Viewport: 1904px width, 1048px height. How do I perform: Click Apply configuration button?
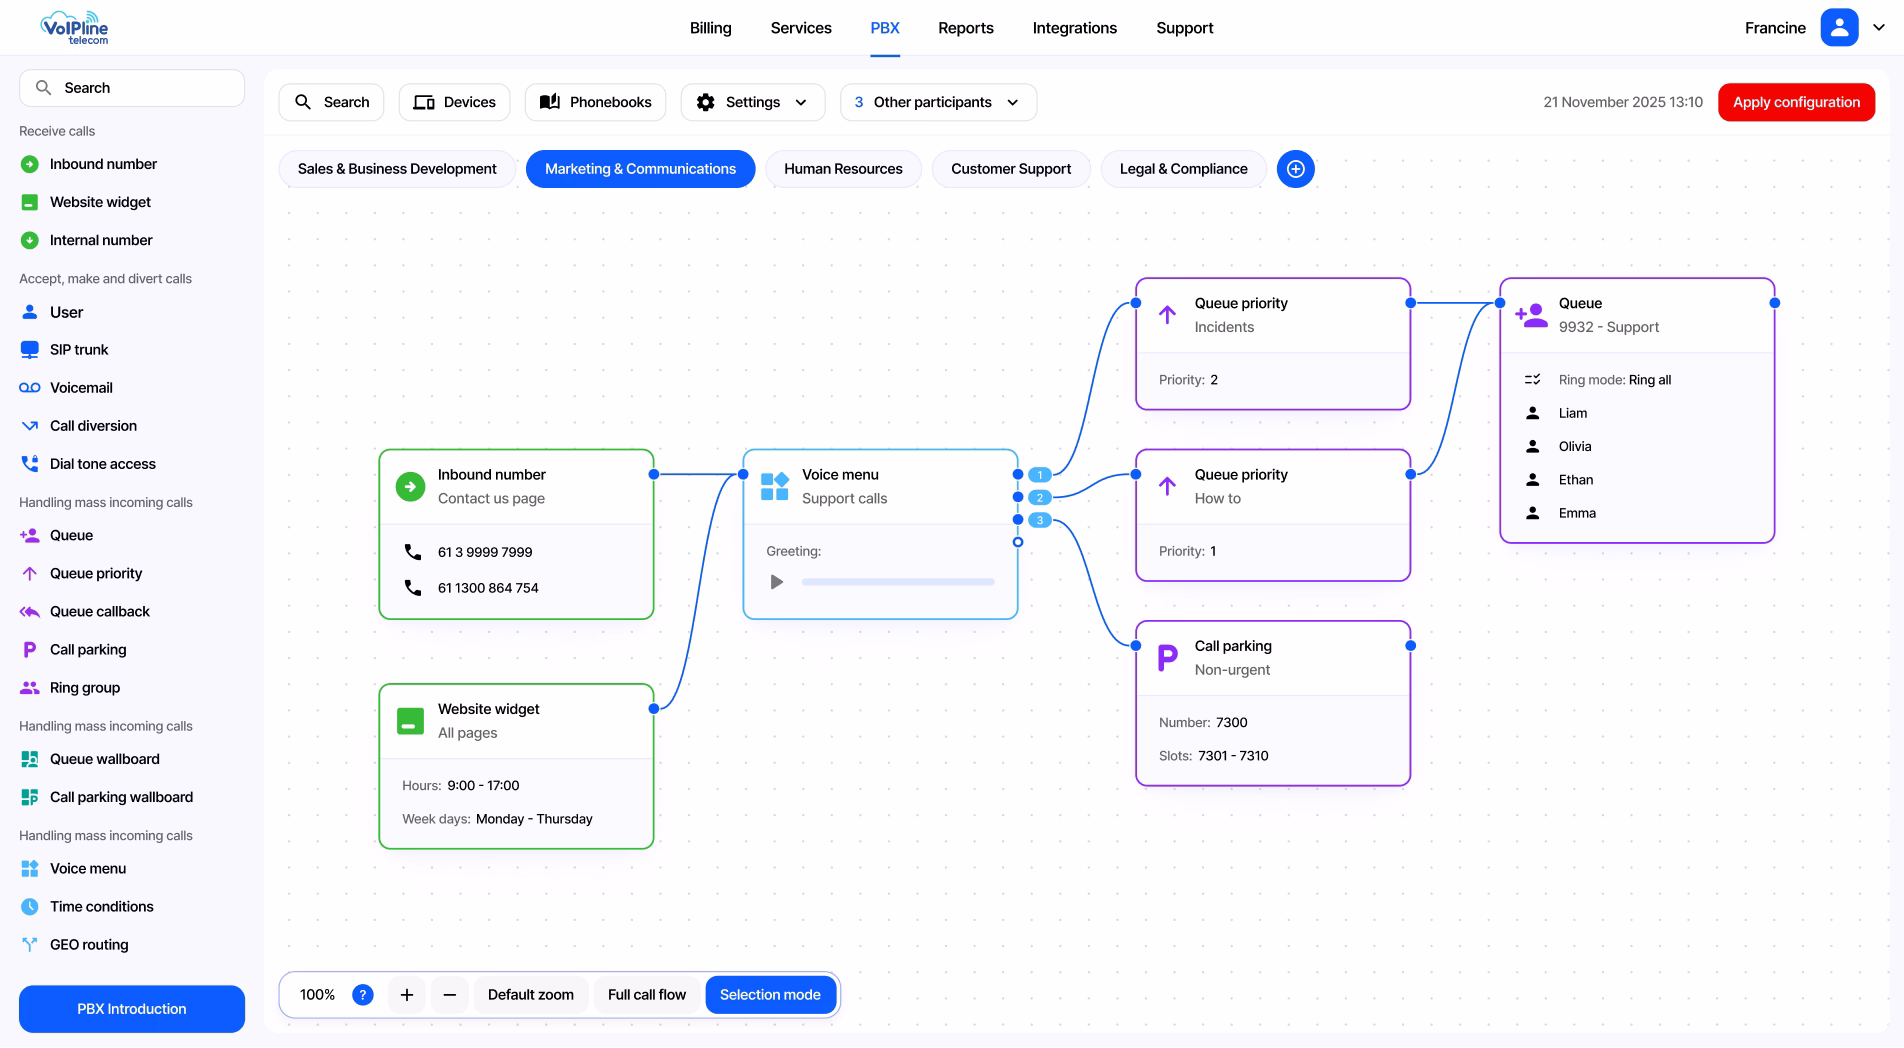1796,102
